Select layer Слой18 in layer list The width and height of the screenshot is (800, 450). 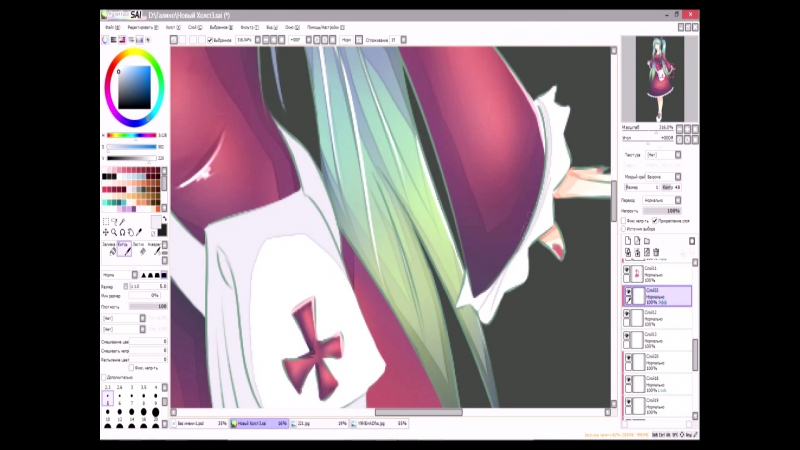657,384
